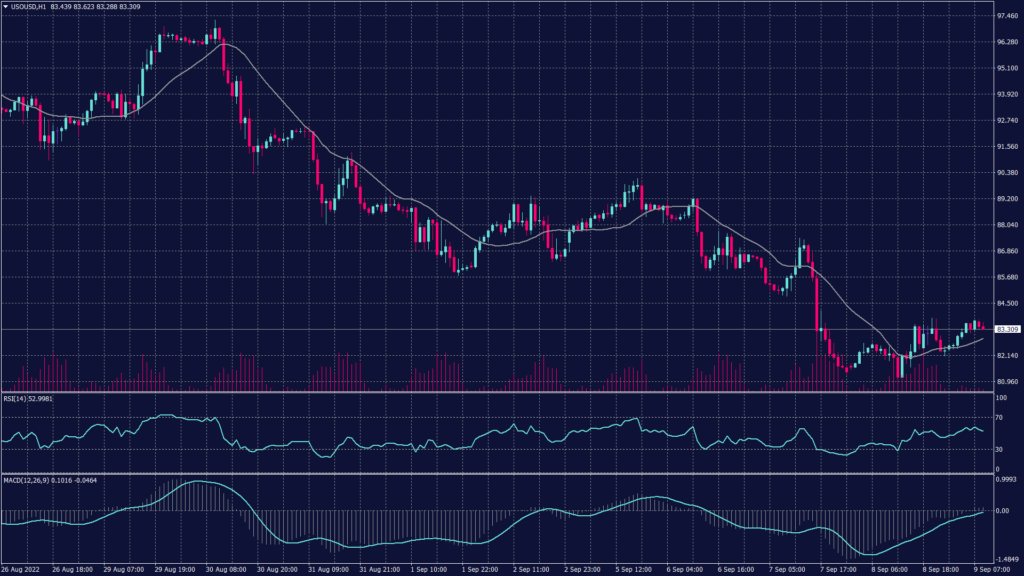Click the 93.920 price axis label
Viewport: 1024px width, 576px height.
[x=1003, y=95]
